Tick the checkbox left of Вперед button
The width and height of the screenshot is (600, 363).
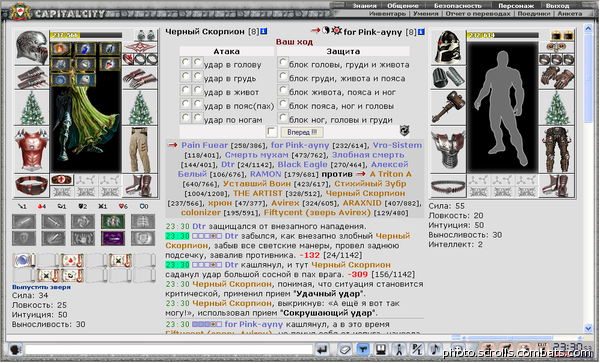(271, 132)
